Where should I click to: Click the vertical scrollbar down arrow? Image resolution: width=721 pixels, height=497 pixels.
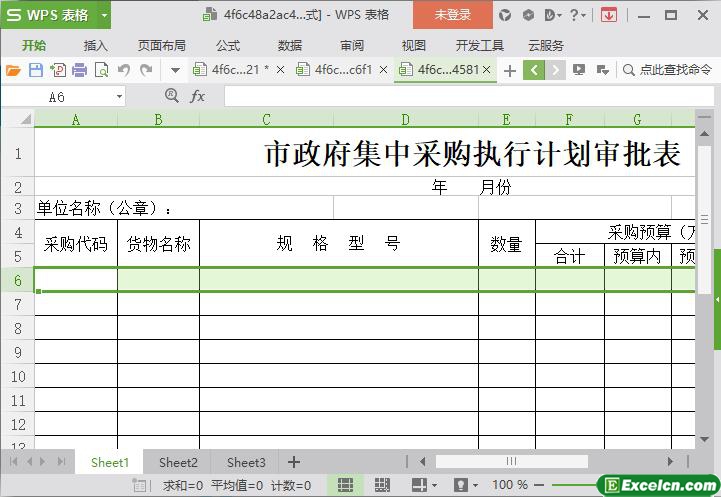(x=704, y=440)
